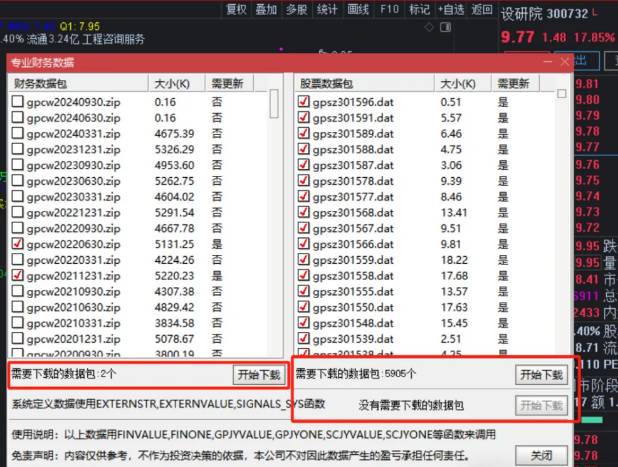Check the gpcw20240930.zip checkbox
This screenshot has width=618, height=467.
coord(17,102)
